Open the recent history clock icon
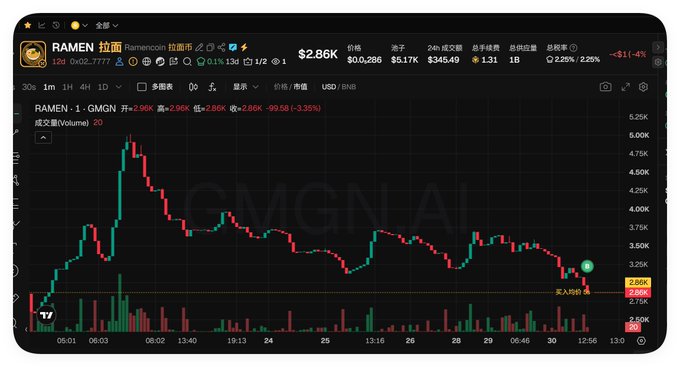The width and height of the screenshot is (680, 367). (x=56, y=25)
